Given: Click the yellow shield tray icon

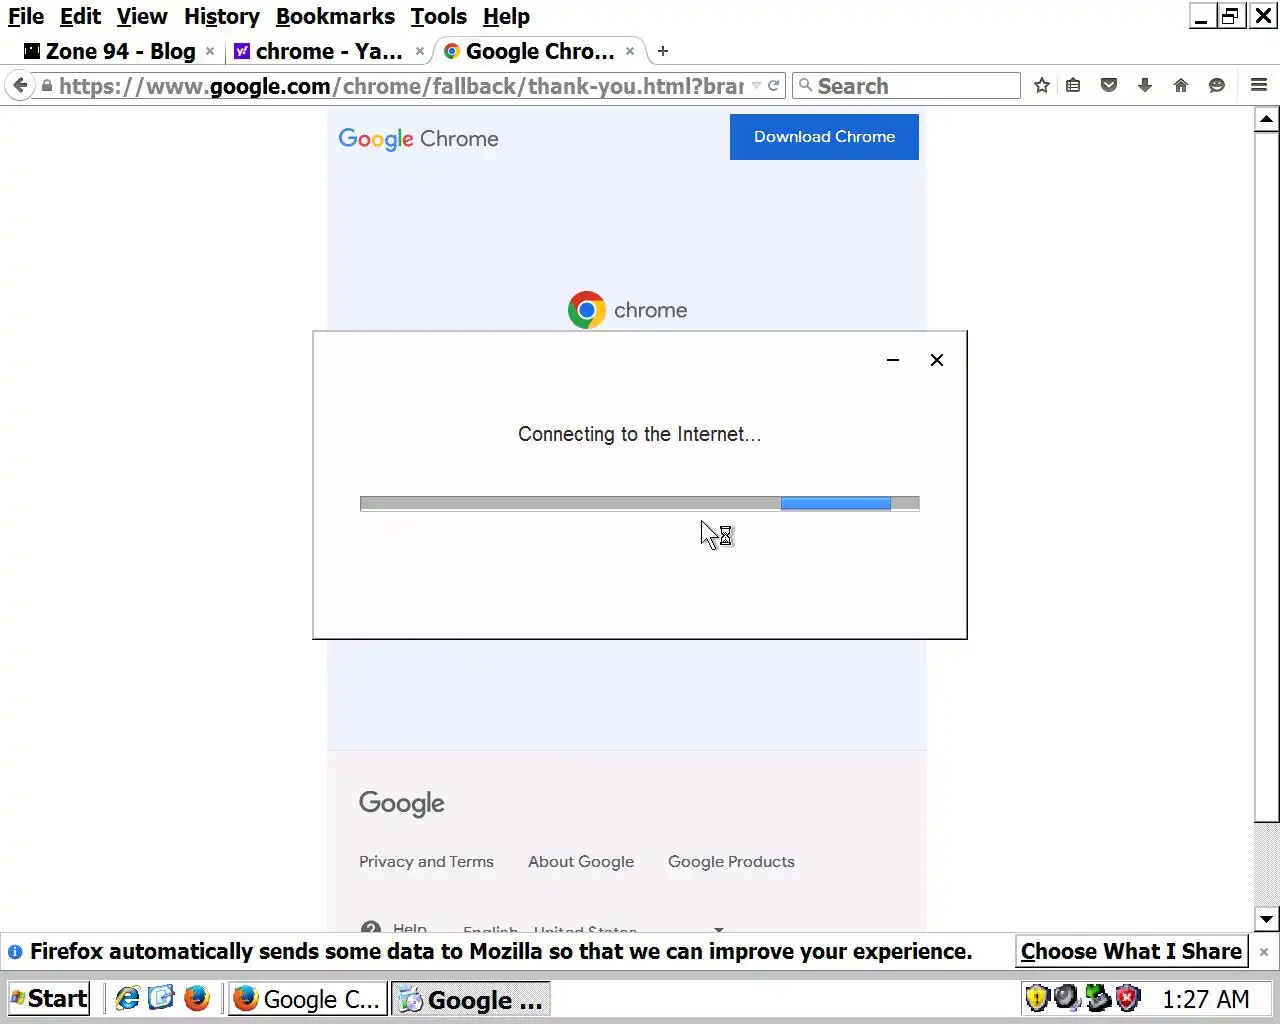Looking at the screenshot, I should point(1037,998).
